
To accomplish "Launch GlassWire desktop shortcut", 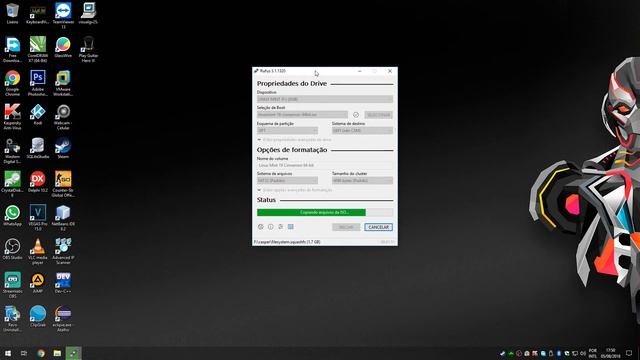I will point(63,47).
